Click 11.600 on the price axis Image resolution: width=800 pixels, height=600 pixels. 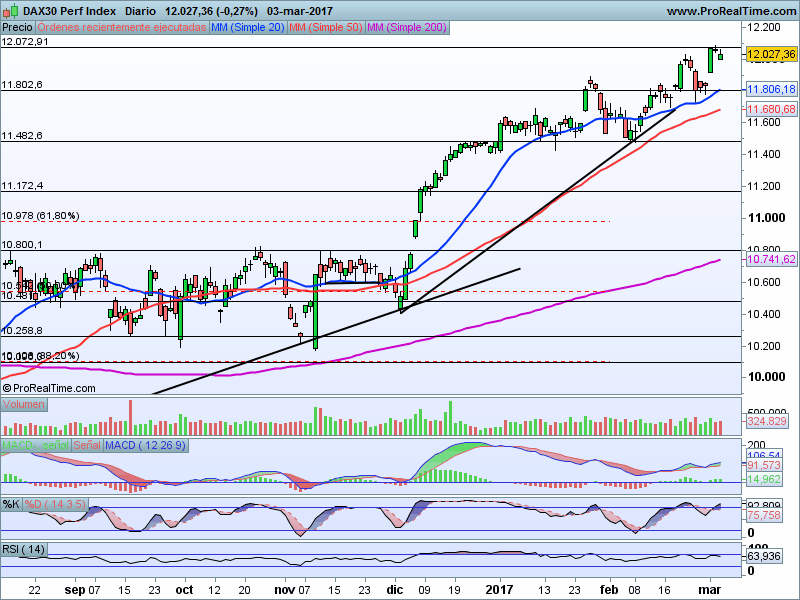click(763, 122)
